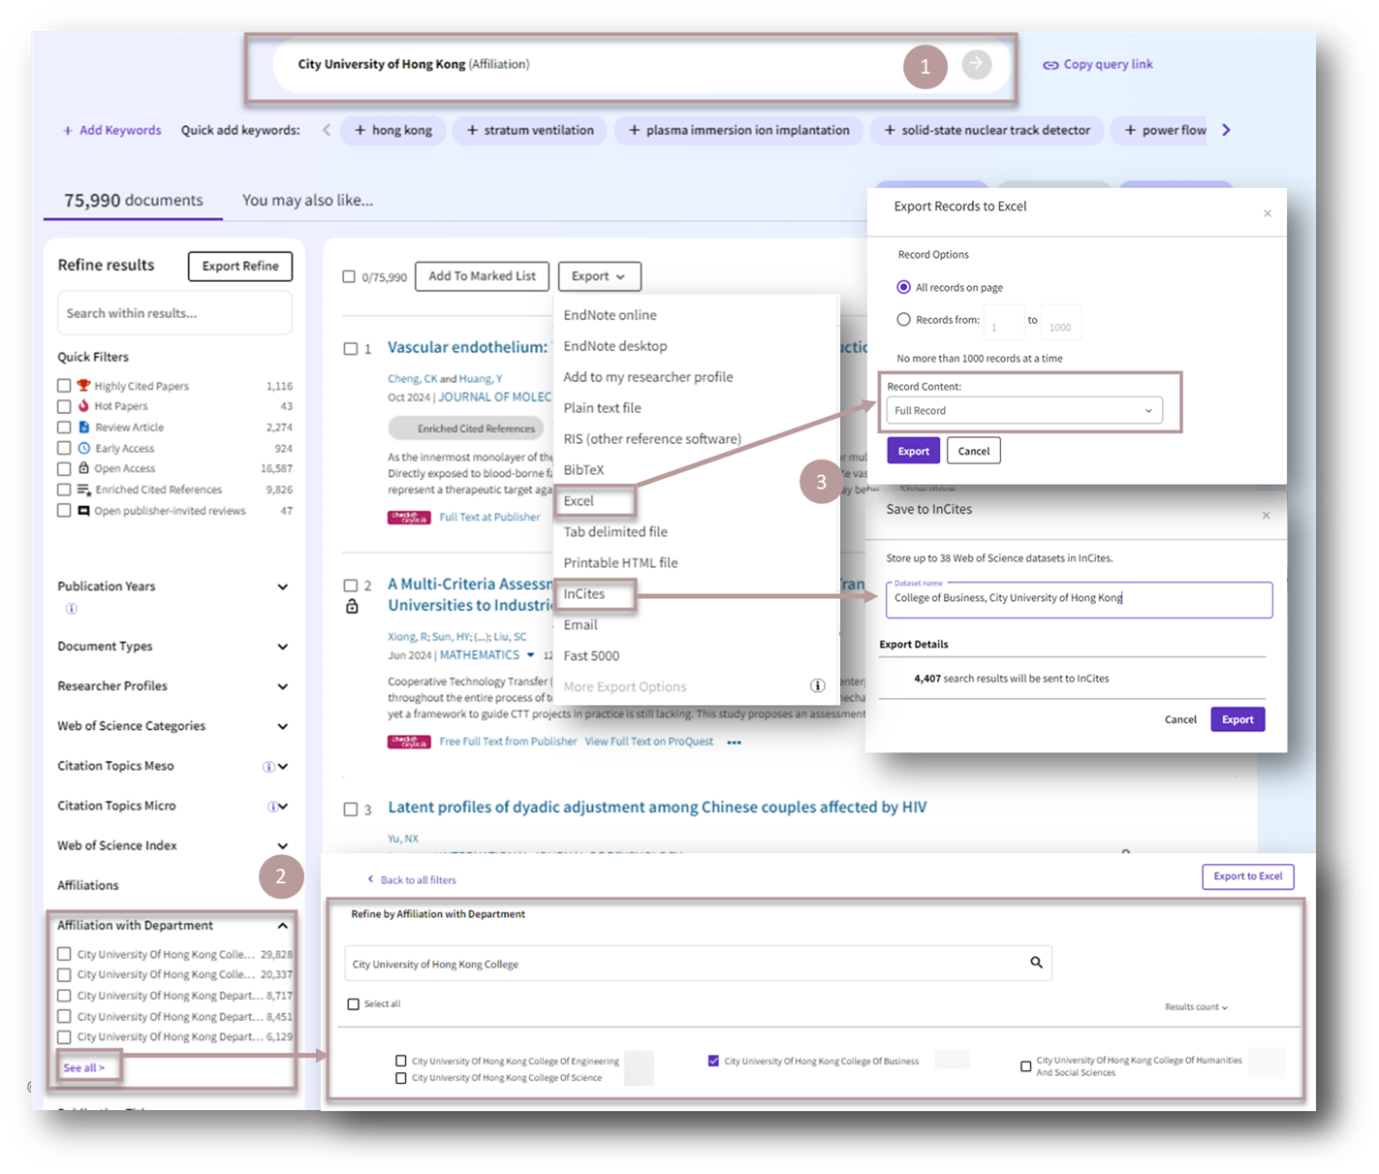The image size is (1379, 1174).
Task: Uncheck City University Of Hong Kong College Of Business
Action: tap(713, 1061)
